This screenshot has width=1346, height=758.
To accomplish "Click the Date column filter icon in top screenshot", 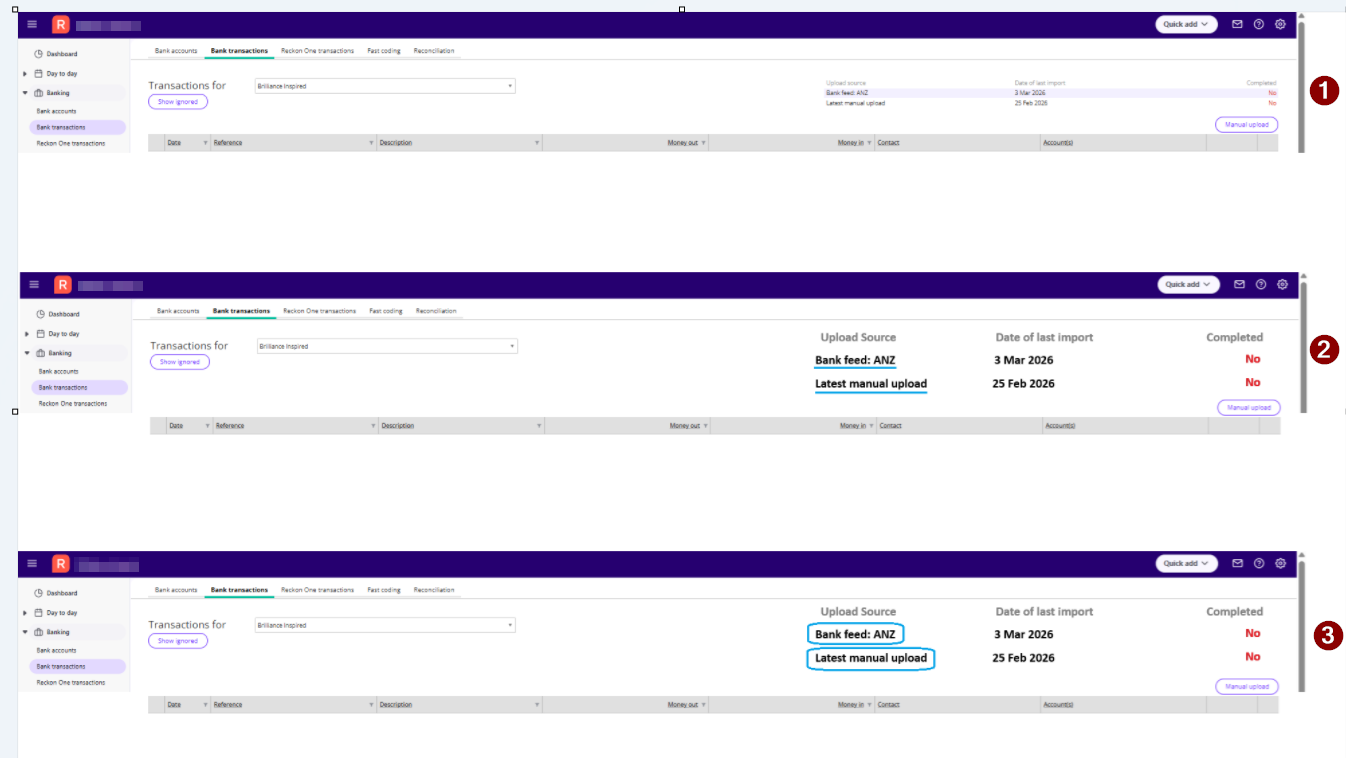I will (x=206, y=143).
